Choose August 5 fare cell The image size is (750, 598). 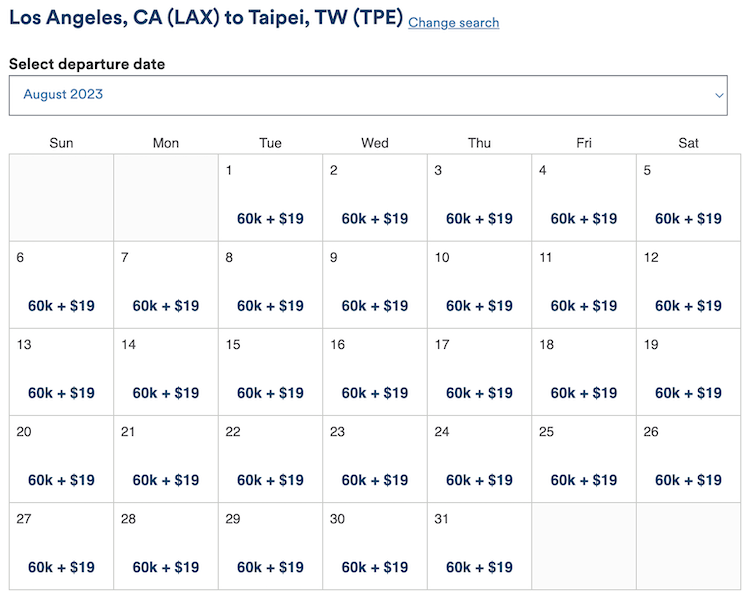(688, 198)
